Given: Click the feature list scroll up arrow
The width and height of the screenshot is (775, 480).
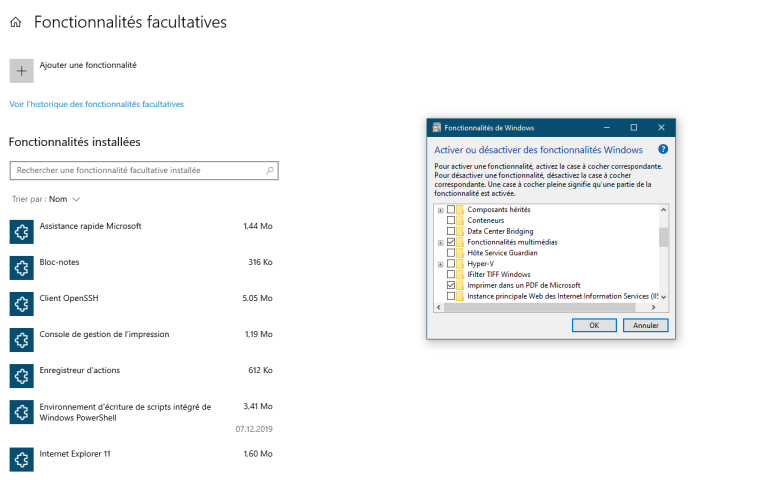Looking at the screenshot, I should (663, 210).
